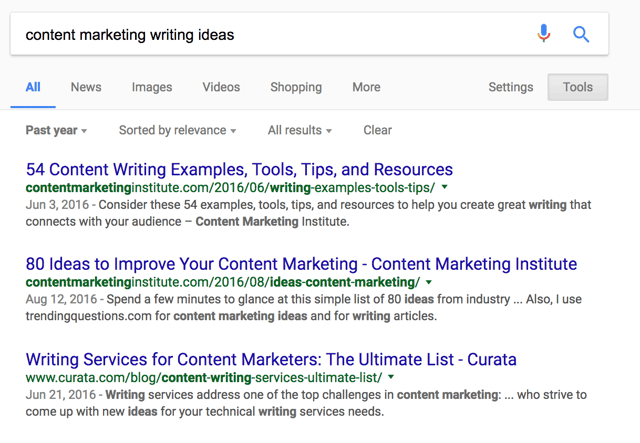The image size is (640, 443).
Task: Select the Shopping tab
Action: coord(296,87)
